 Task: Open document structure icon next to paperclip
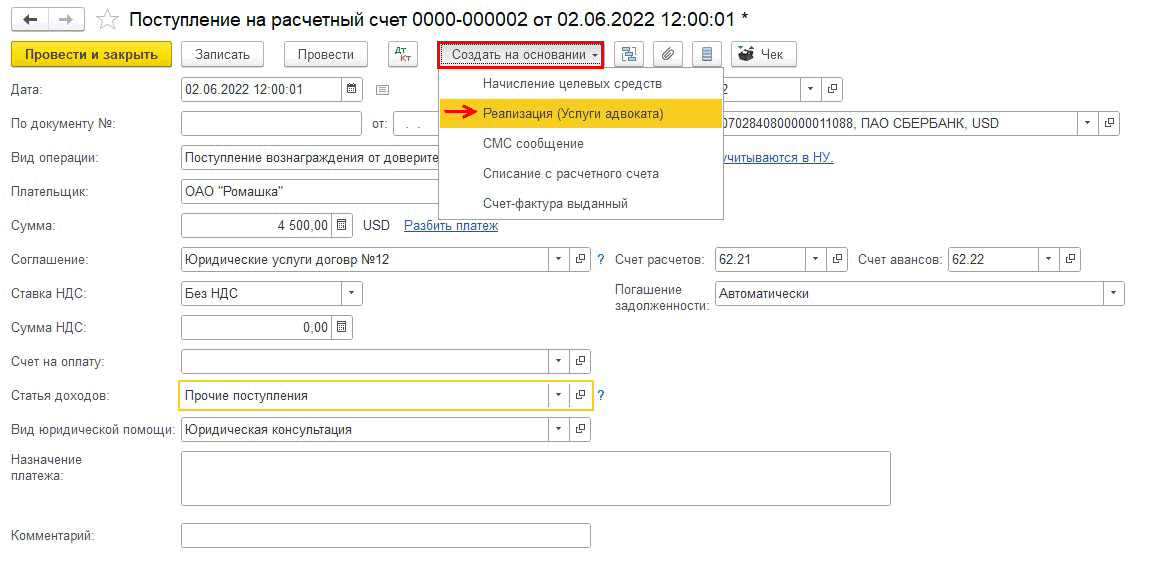click(x=628, y=54)
